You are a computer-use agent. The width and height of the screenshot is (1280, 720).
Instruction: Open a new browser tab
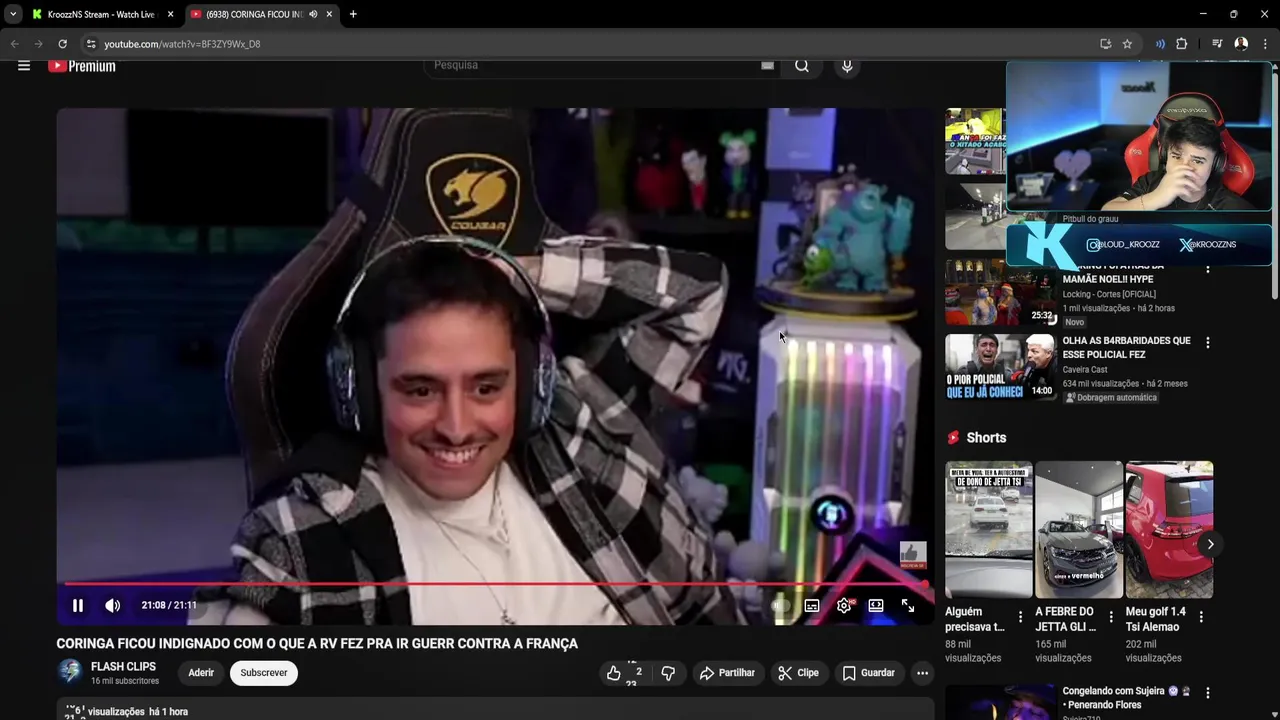click(x=353, y=14)
